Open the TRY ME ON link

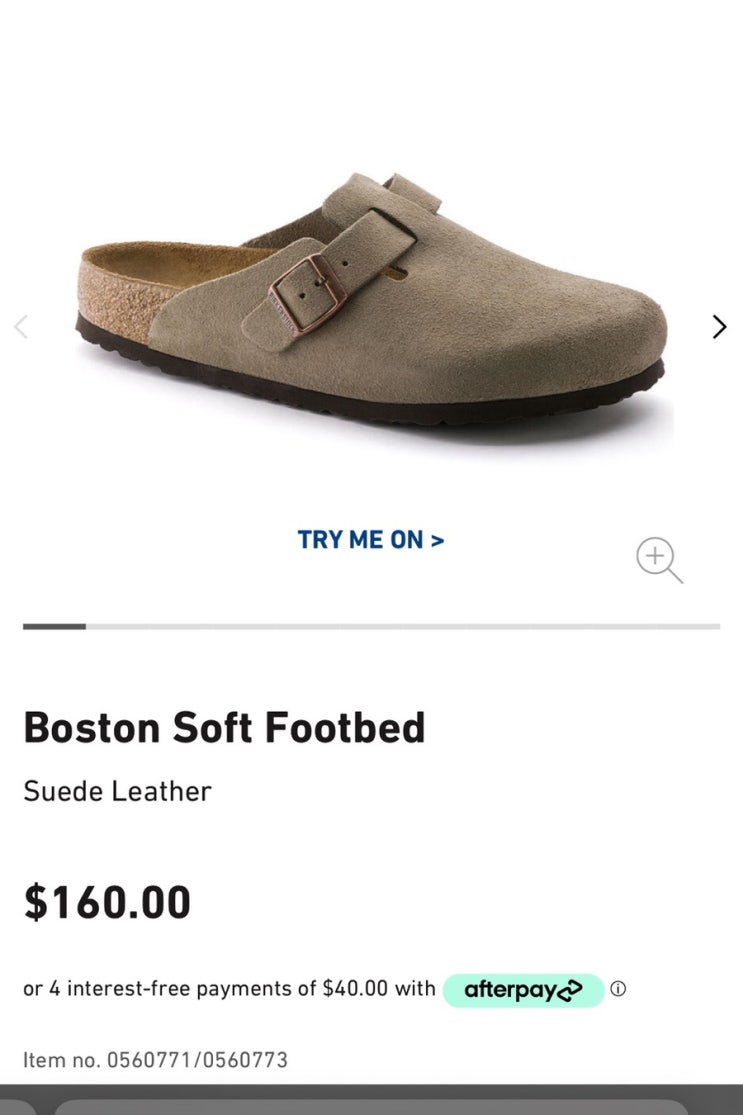[x=370, y=540]
